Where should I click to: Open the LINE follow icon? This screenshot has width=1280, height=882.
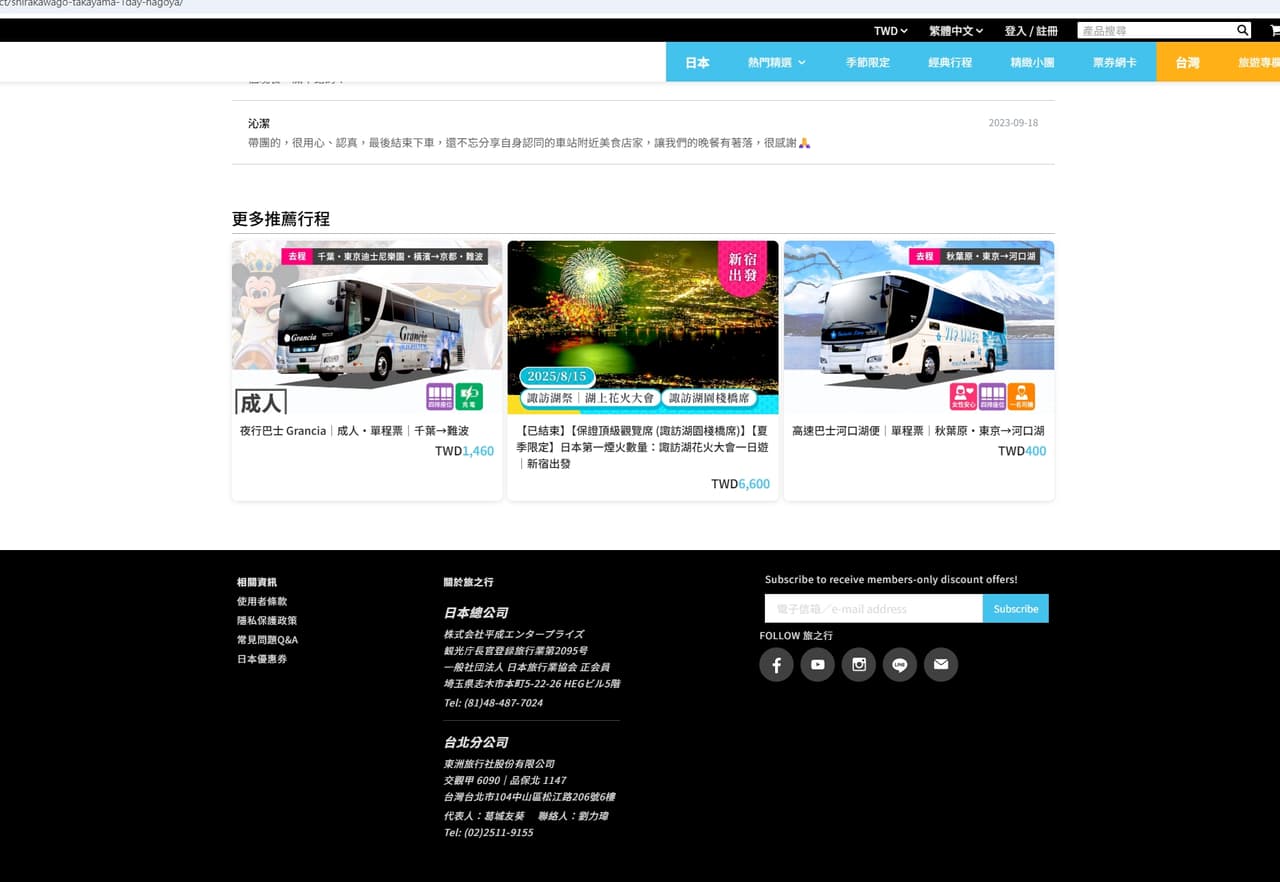[x=899, y=665]
